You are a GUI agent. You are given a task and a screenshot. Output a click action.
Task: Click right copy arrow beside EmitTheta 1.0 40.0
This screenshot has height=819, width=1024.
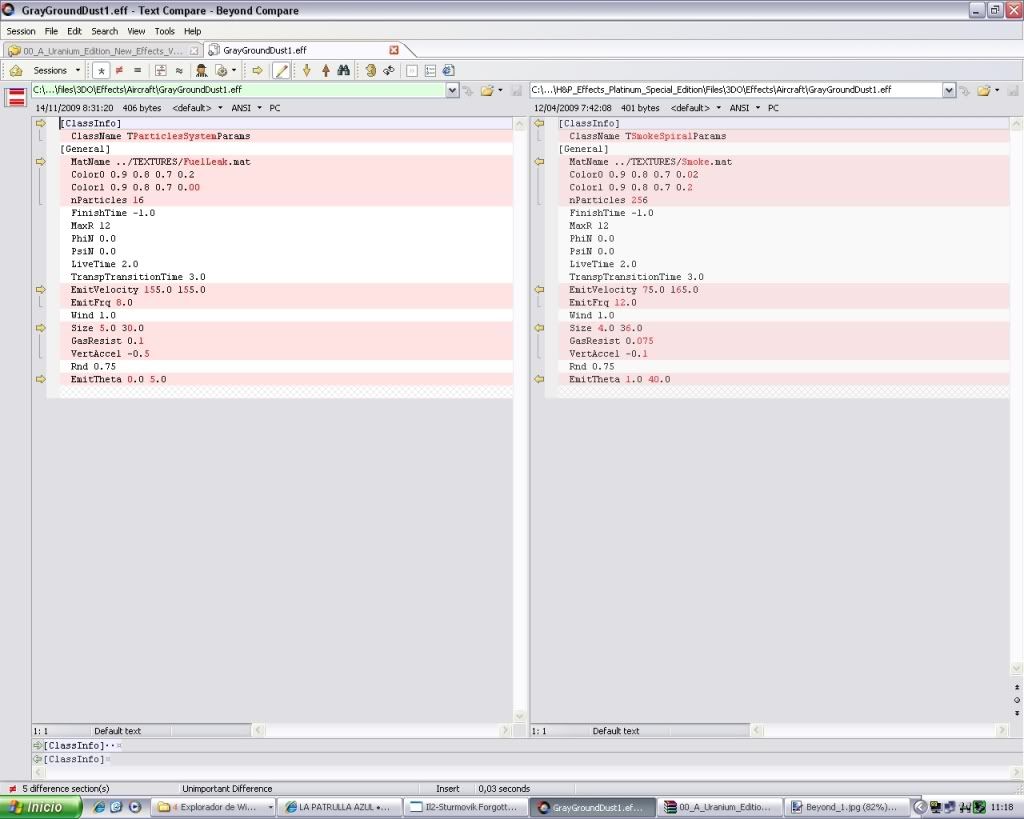pos(539,379)
